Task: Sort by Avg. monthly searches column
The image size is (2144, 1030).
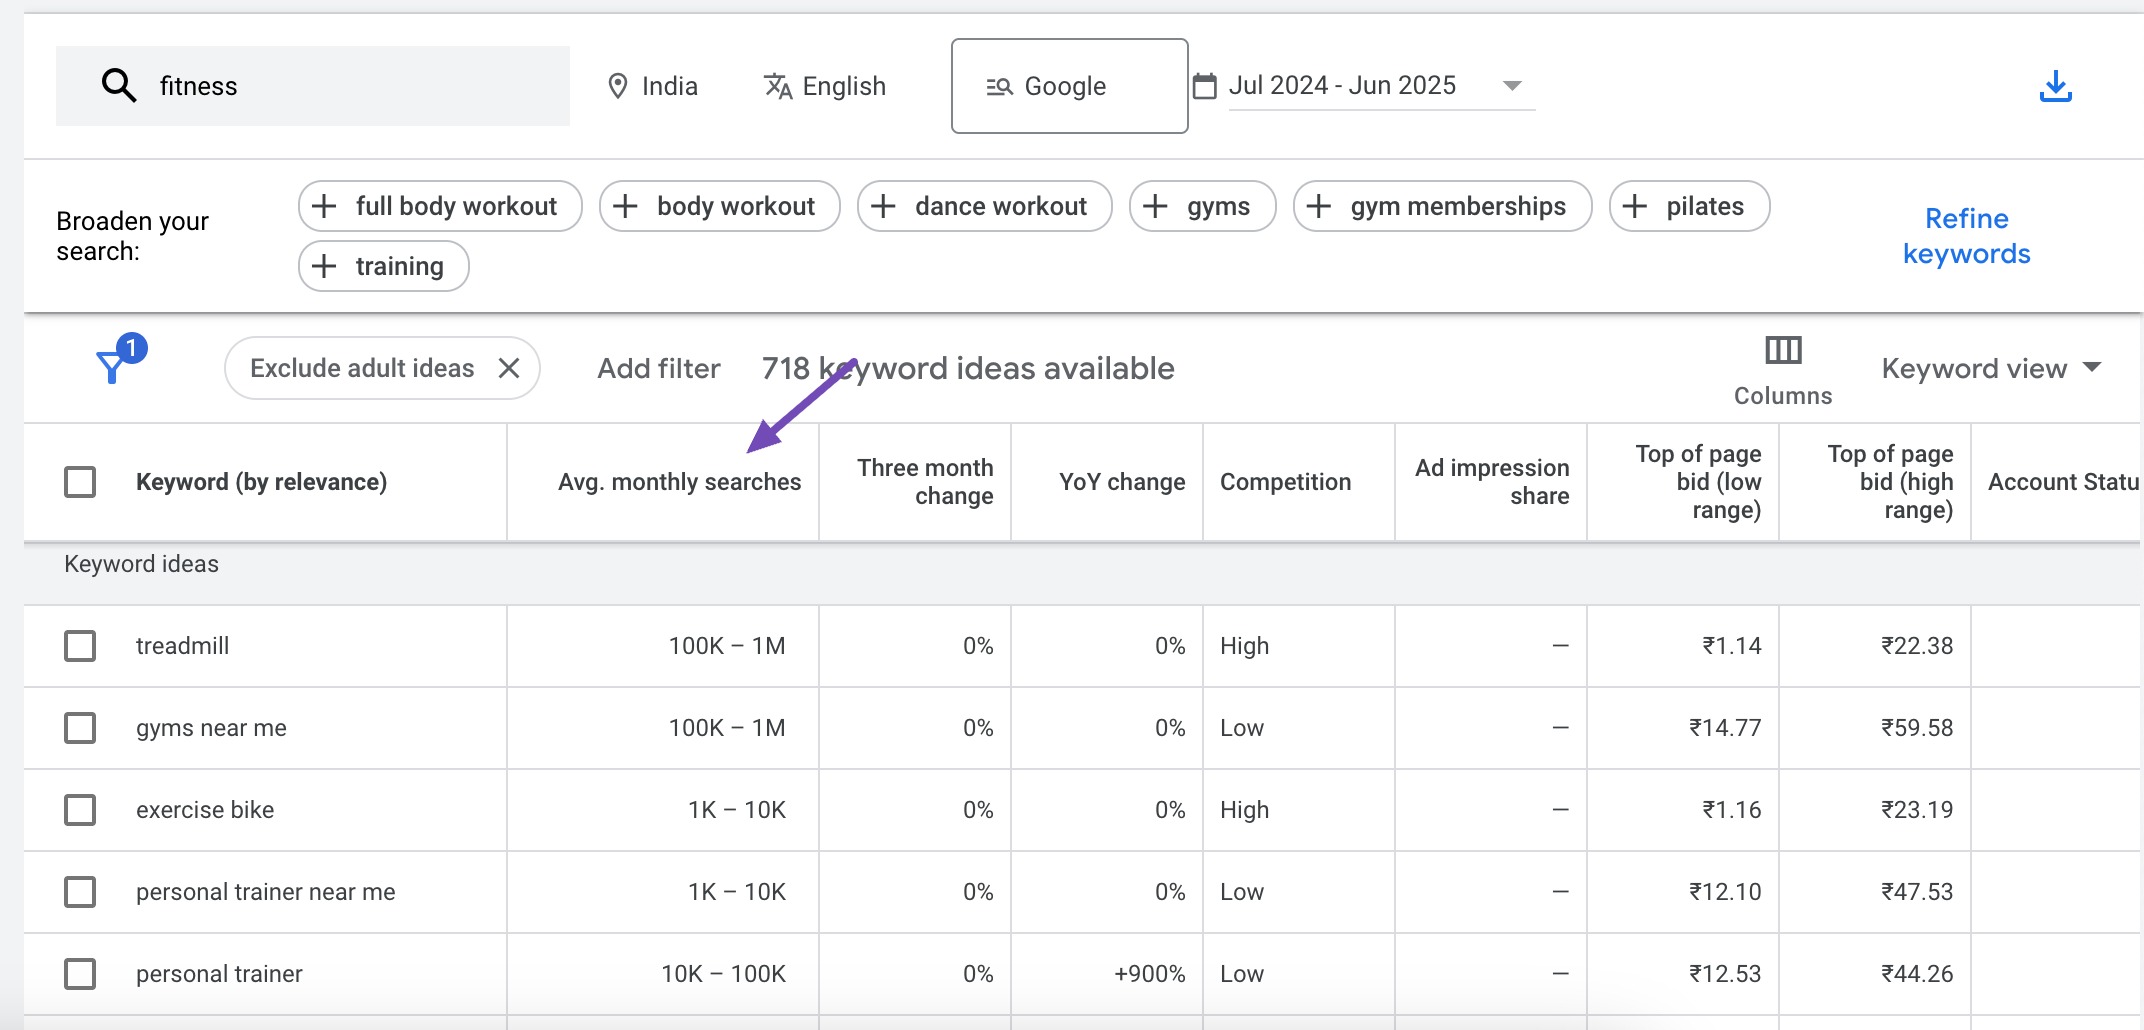Action: [x=680, y=482]
